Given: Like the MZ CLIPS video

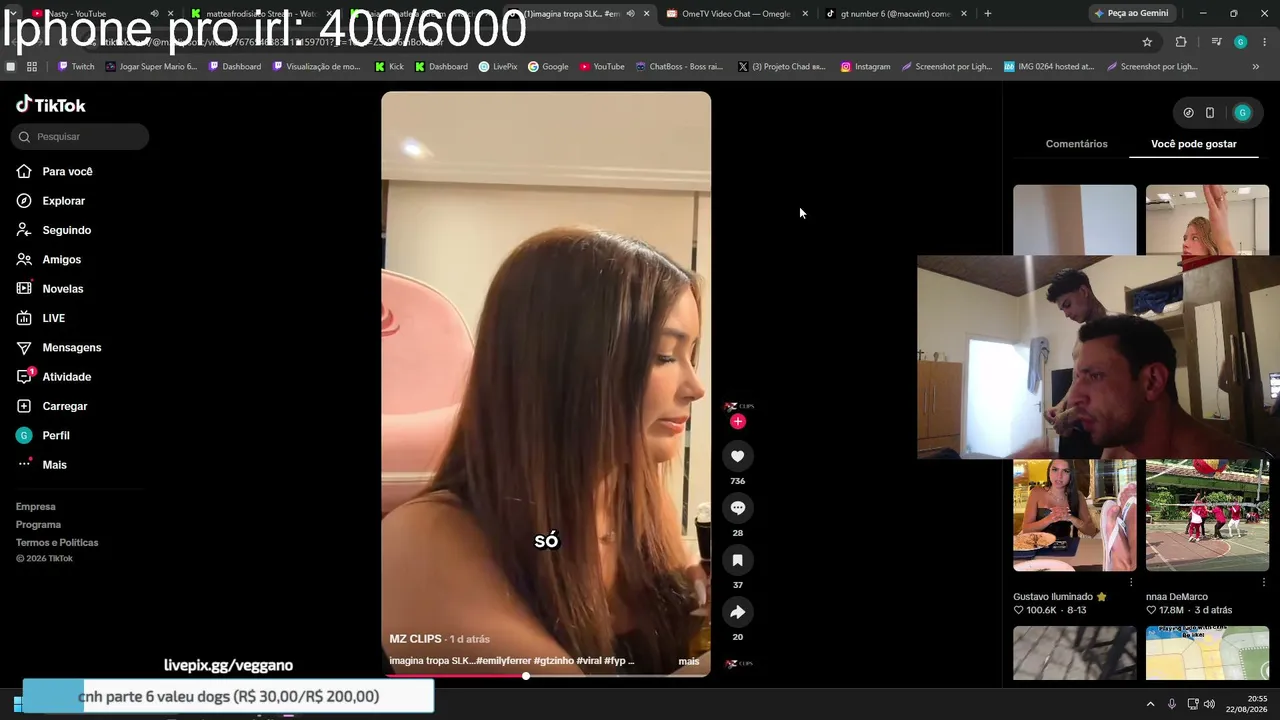Looking at the screenshot, I should click(x=737, y=456).
